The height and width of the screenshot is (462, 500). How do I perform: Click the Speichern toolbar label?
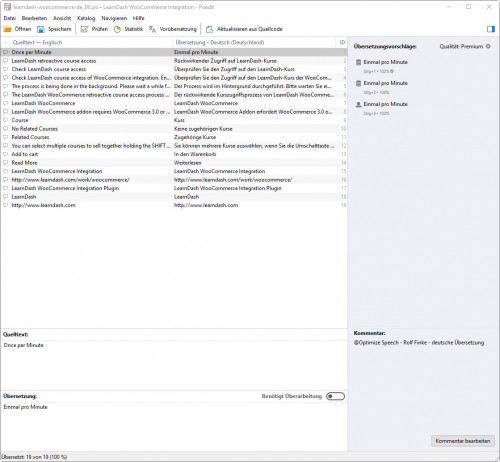[60, 29]
